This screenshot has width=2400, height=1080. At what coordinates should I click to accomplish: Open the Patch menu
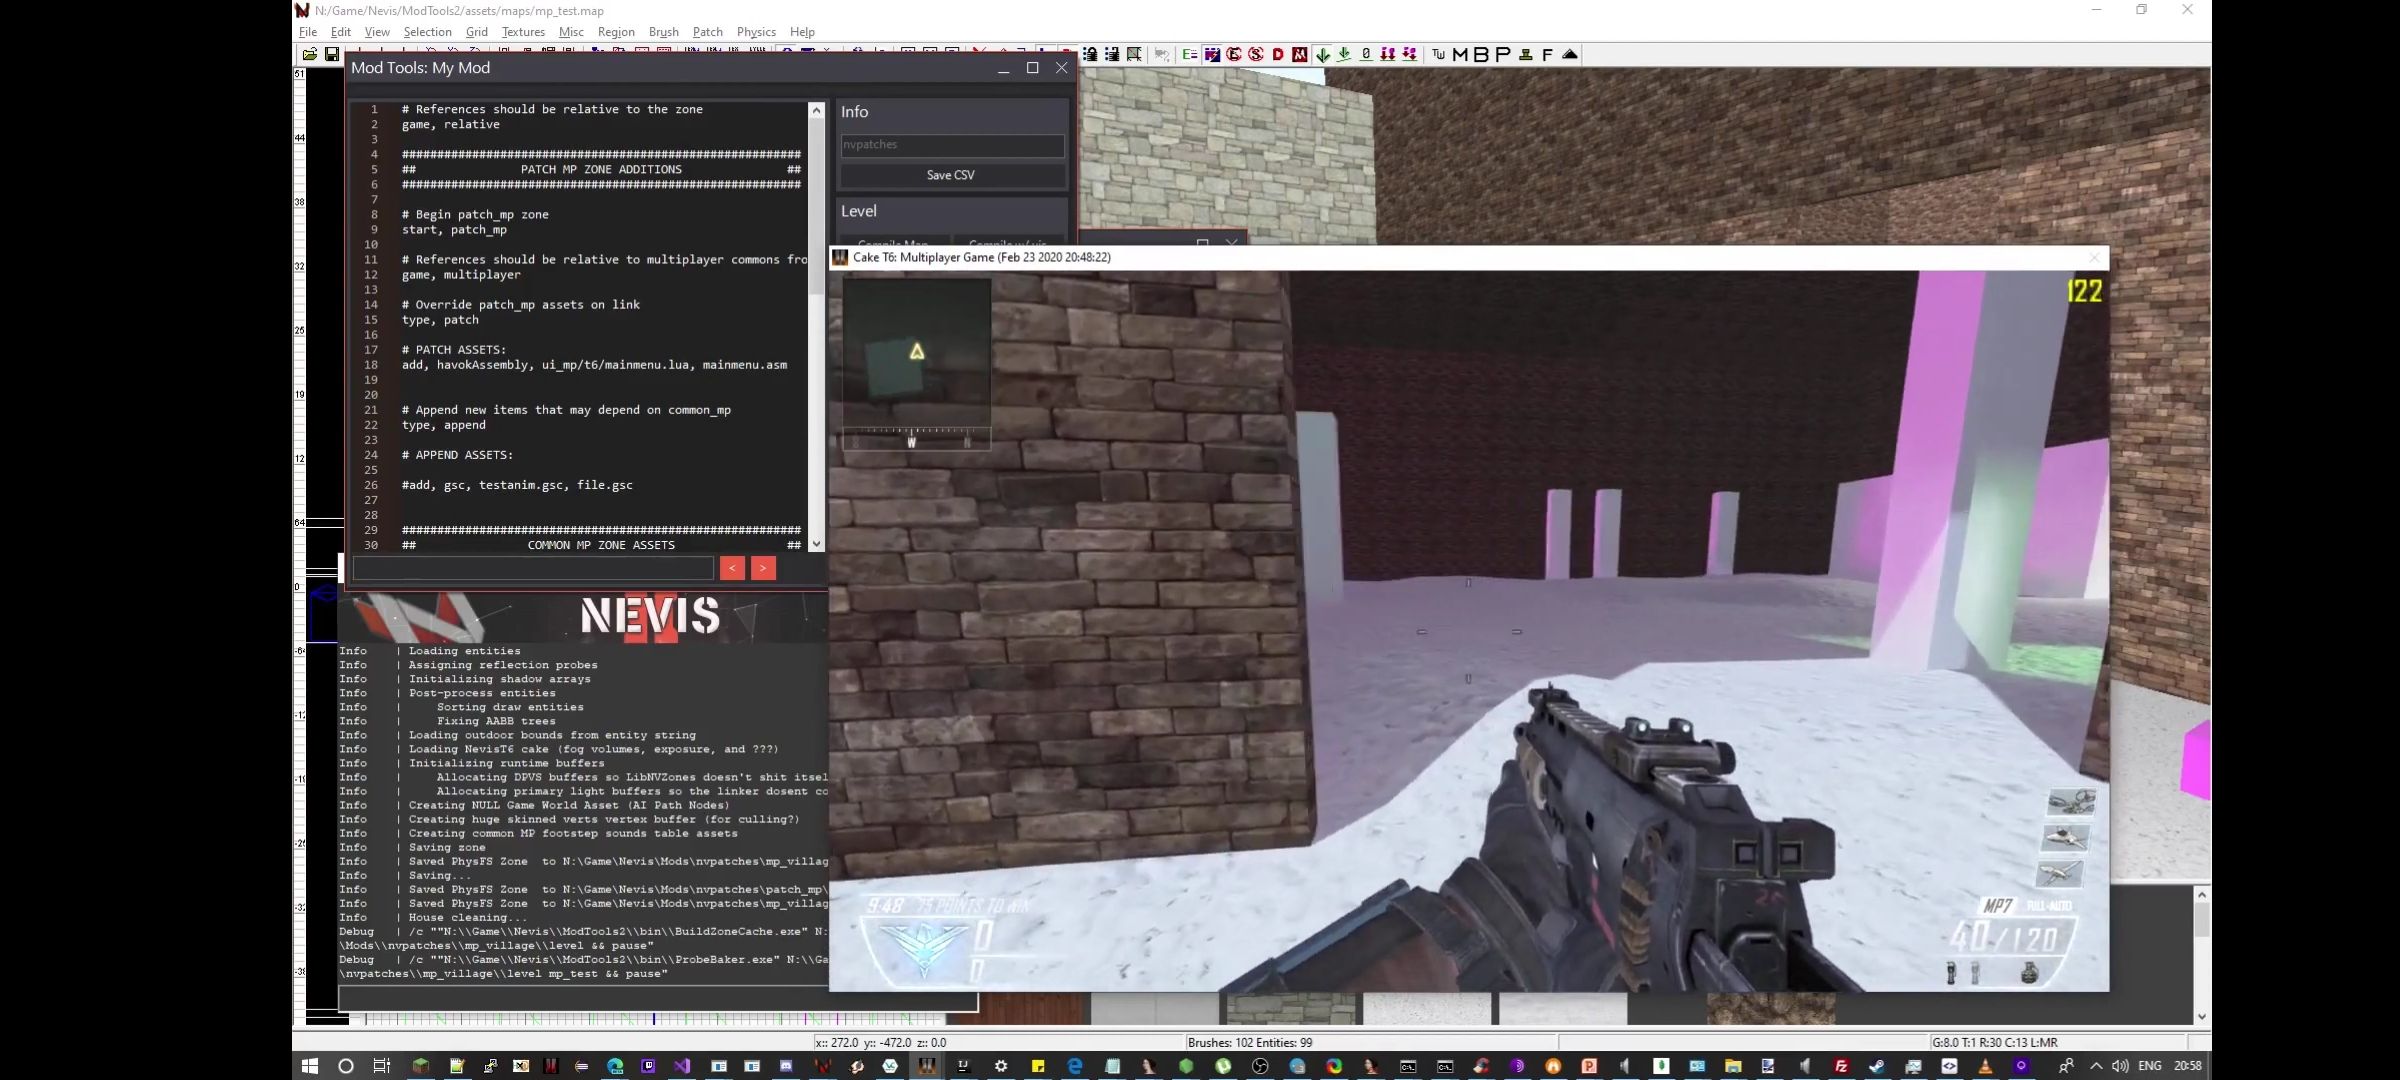tap(708, 32)
